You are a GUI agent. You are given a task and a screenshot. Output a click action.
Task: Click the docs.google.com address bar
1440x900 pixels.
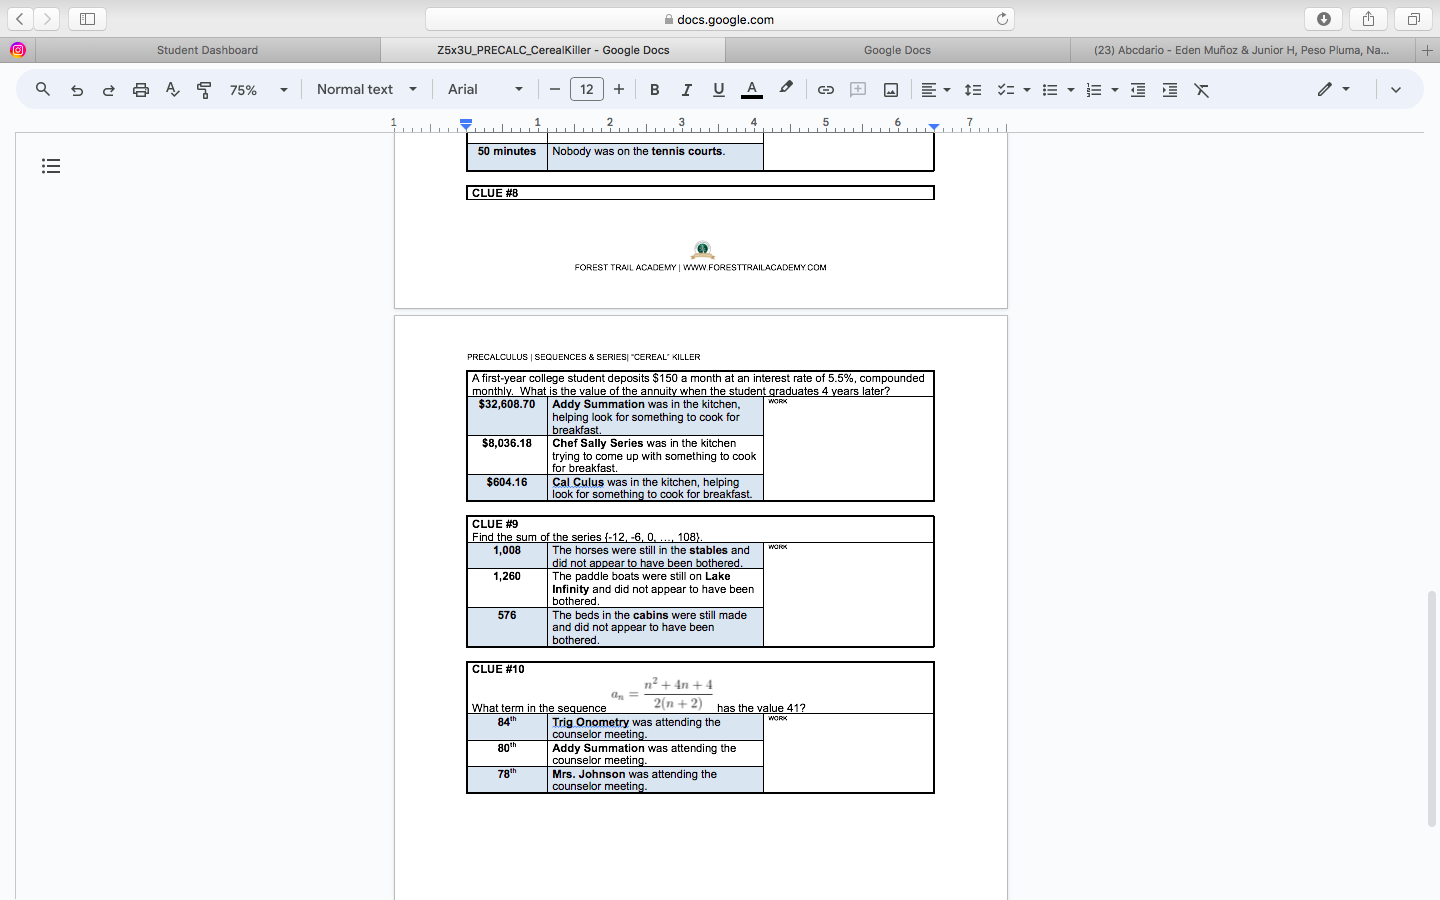point(719,19)
